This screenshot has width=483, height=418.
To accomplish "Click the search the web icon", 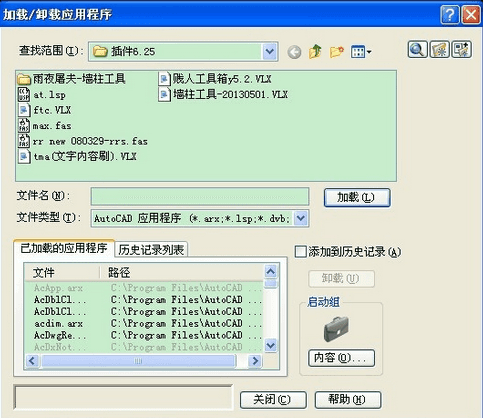I will pyautogui.click(x=417, y=50).
